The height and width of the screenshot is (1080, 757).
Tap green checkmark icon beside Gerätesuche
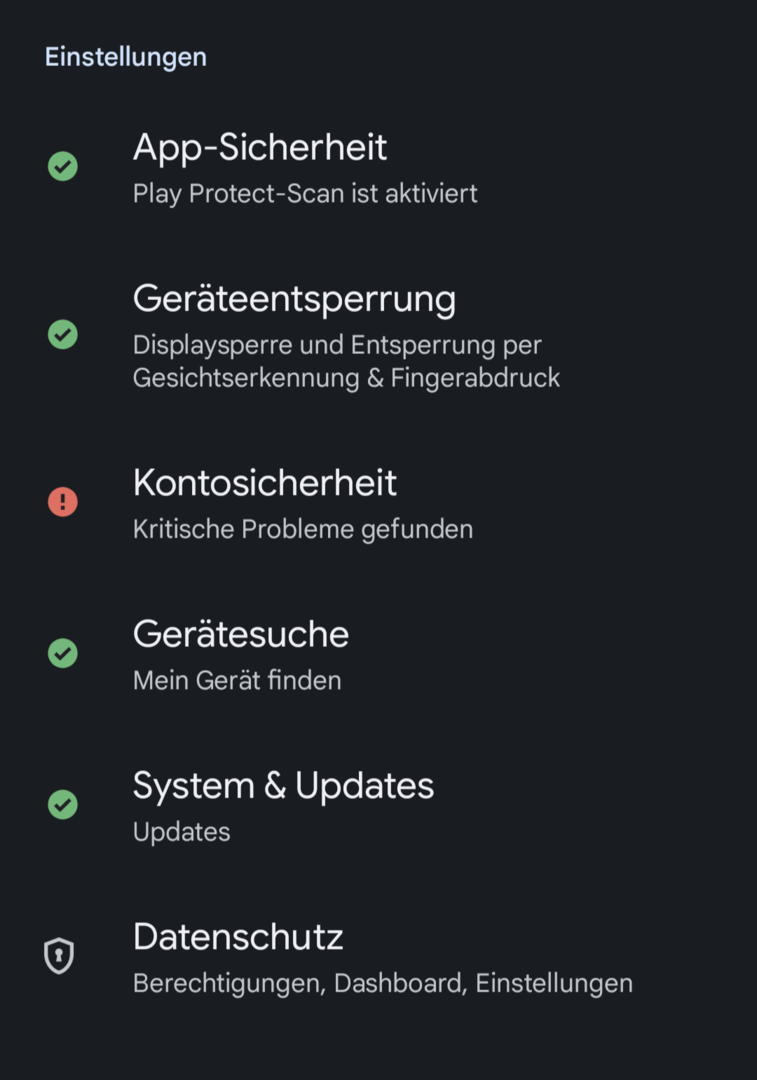click(x=63, y=654)
